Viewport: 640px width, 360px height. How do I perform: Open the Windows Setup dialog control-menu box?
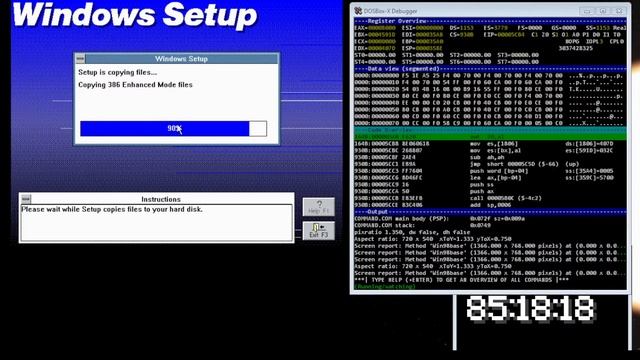click(x=80, y=59)
